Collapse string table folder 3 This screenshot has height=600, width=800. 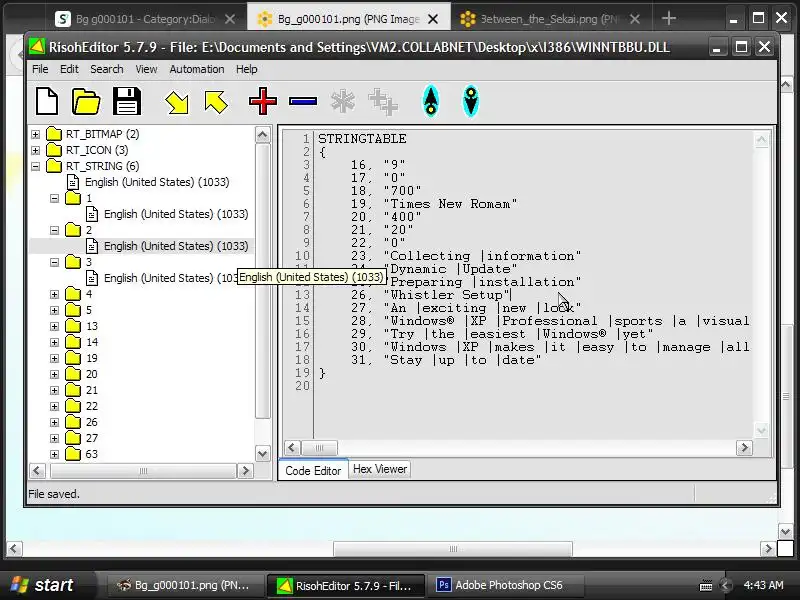(x=55, y=262)
